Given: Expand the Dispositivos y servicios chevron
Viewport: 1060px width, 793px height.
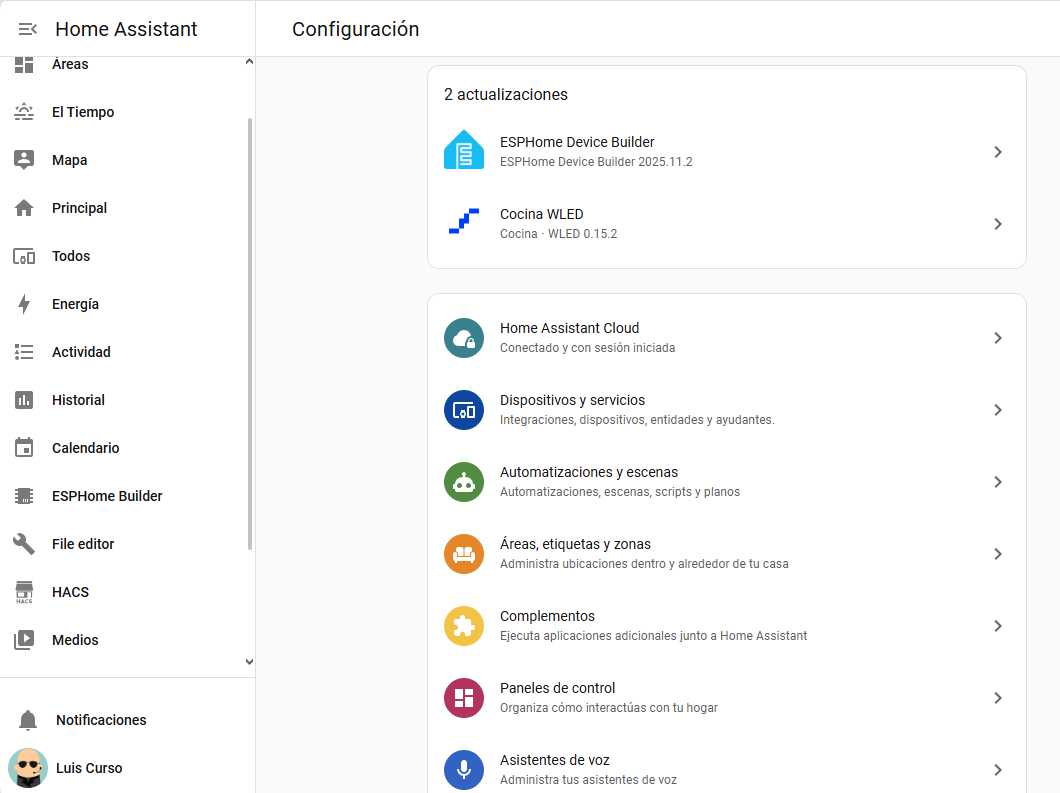Looking at the screenshot, I should [x=997, y=410].
